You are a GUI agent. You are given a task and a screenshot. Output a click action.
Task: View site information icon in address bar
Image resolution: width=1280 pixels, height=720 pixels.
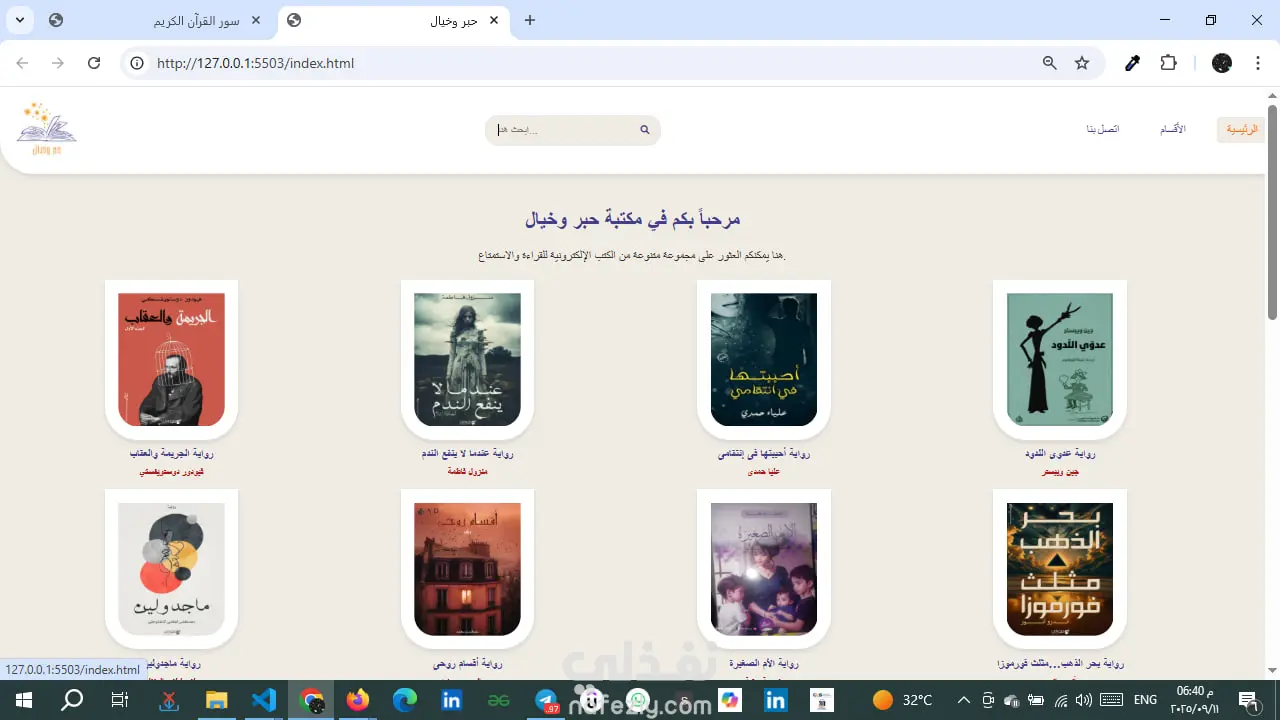137,63
